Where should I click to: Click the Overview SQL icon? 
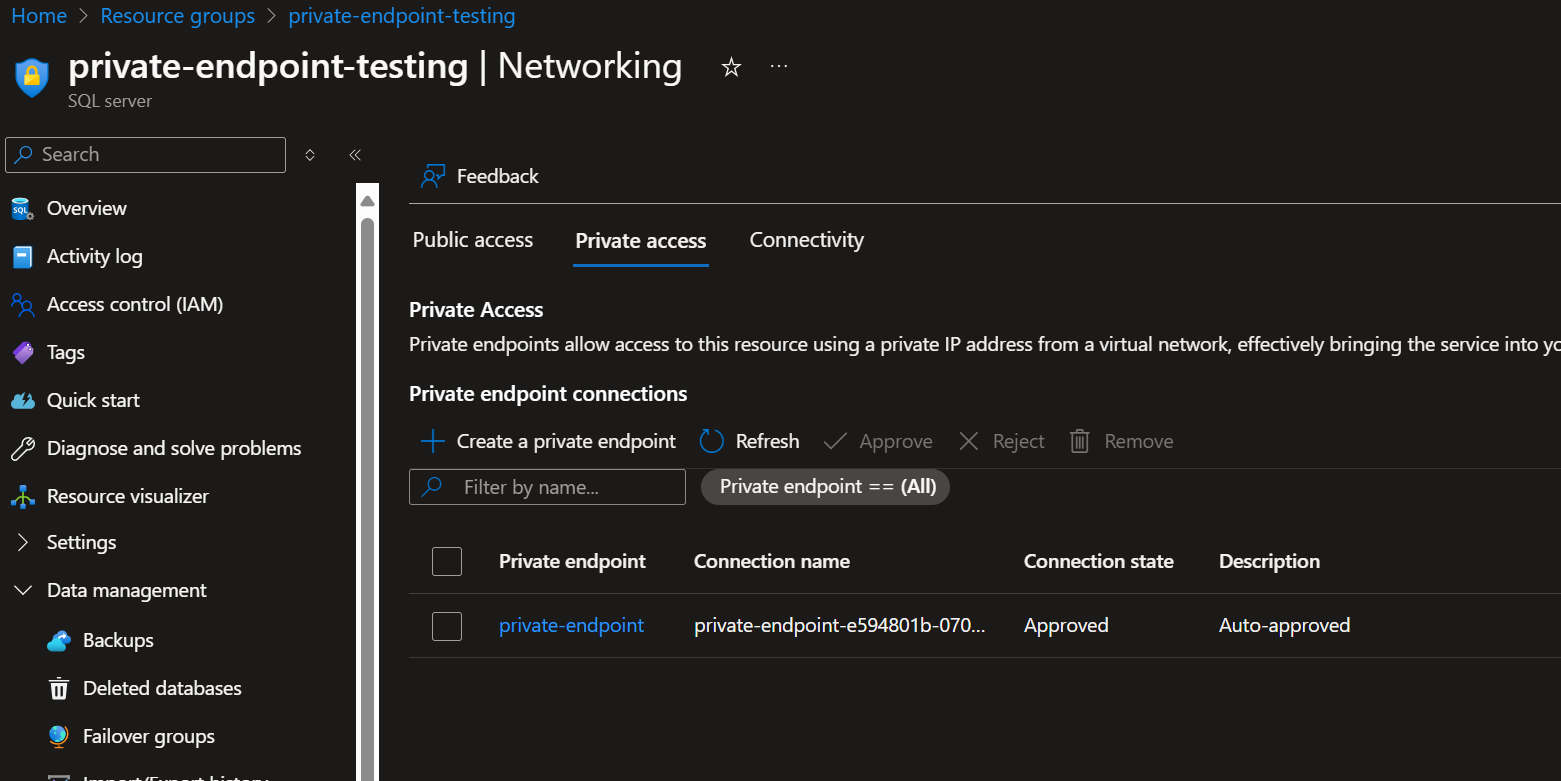22,209
